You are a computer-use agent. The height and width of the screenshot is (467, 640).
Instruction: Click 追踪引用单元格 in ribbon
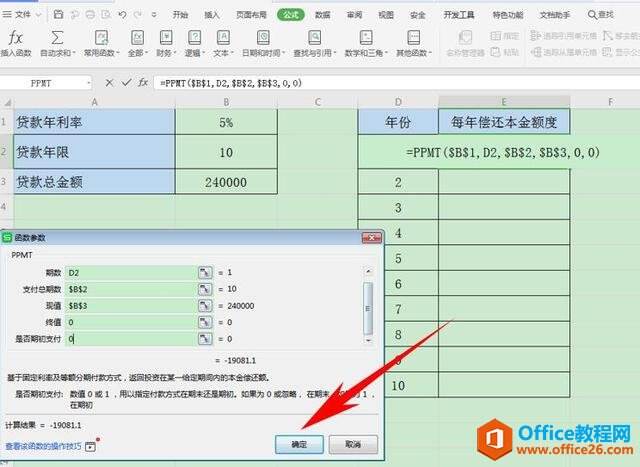point(563,36)
